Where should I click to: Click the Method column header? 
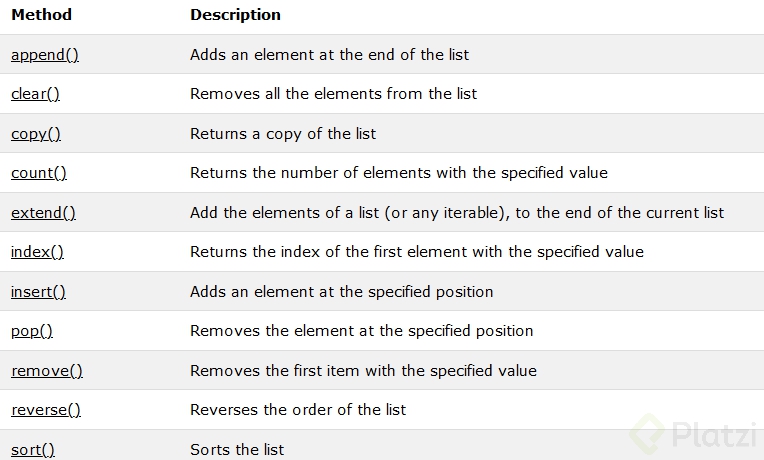point(40,15)
